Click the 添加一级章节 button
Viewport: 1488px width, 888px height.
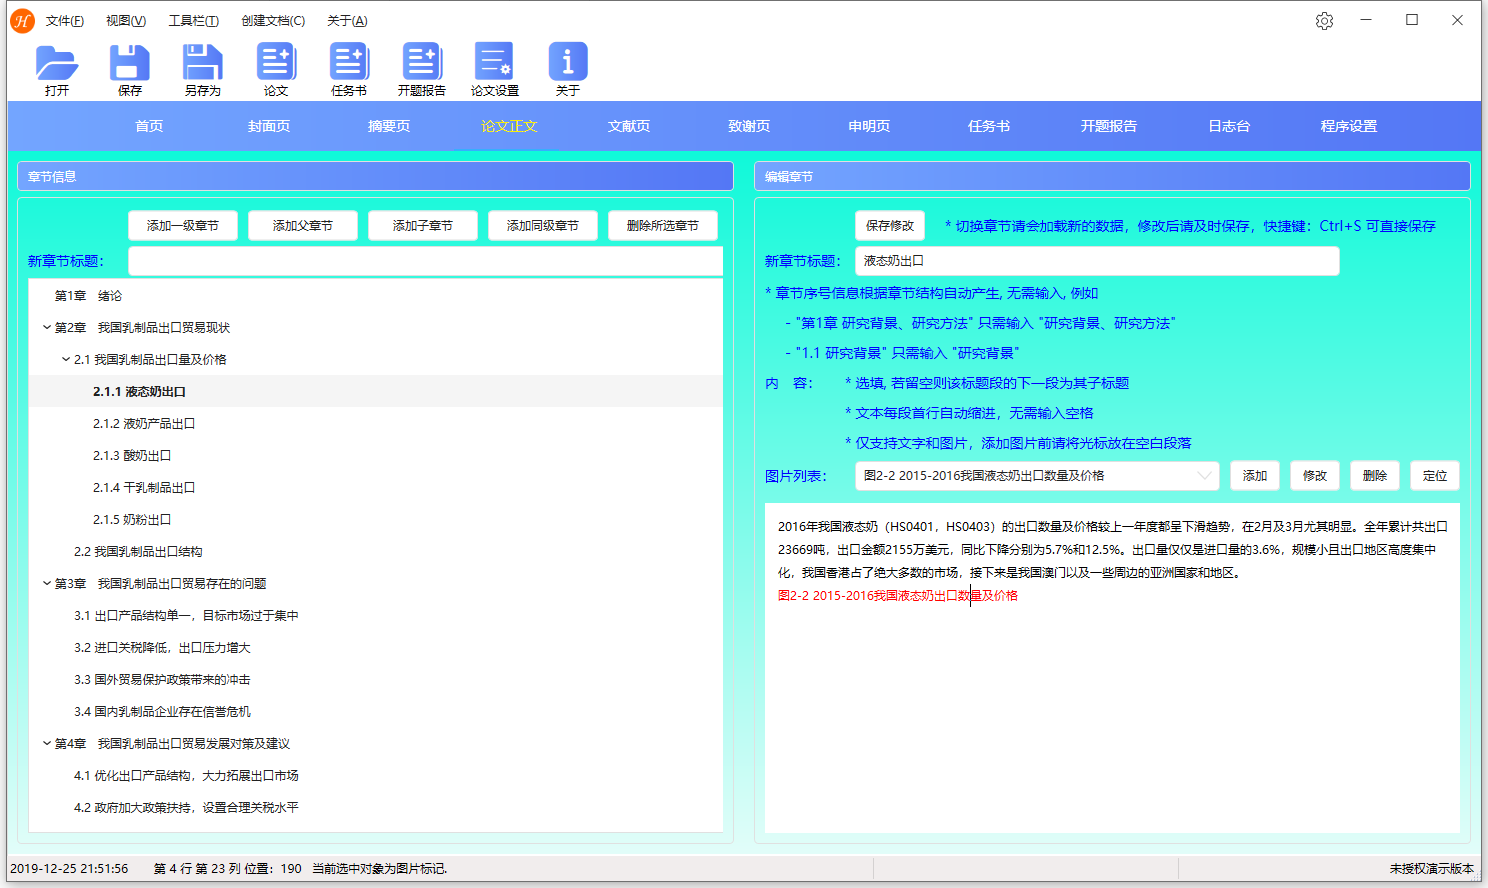(x=183, y=226)
